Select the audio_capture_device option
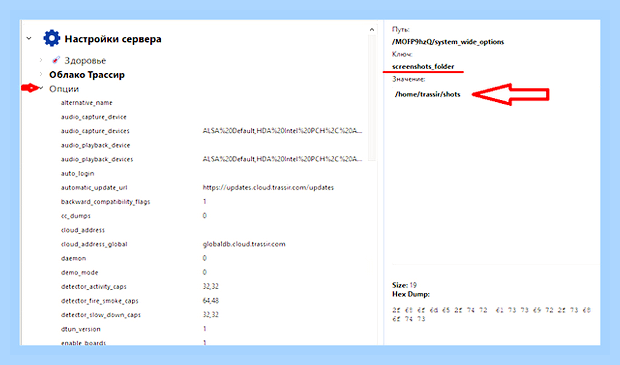Viewport: 620px width, 365px height. click(94, 117)
